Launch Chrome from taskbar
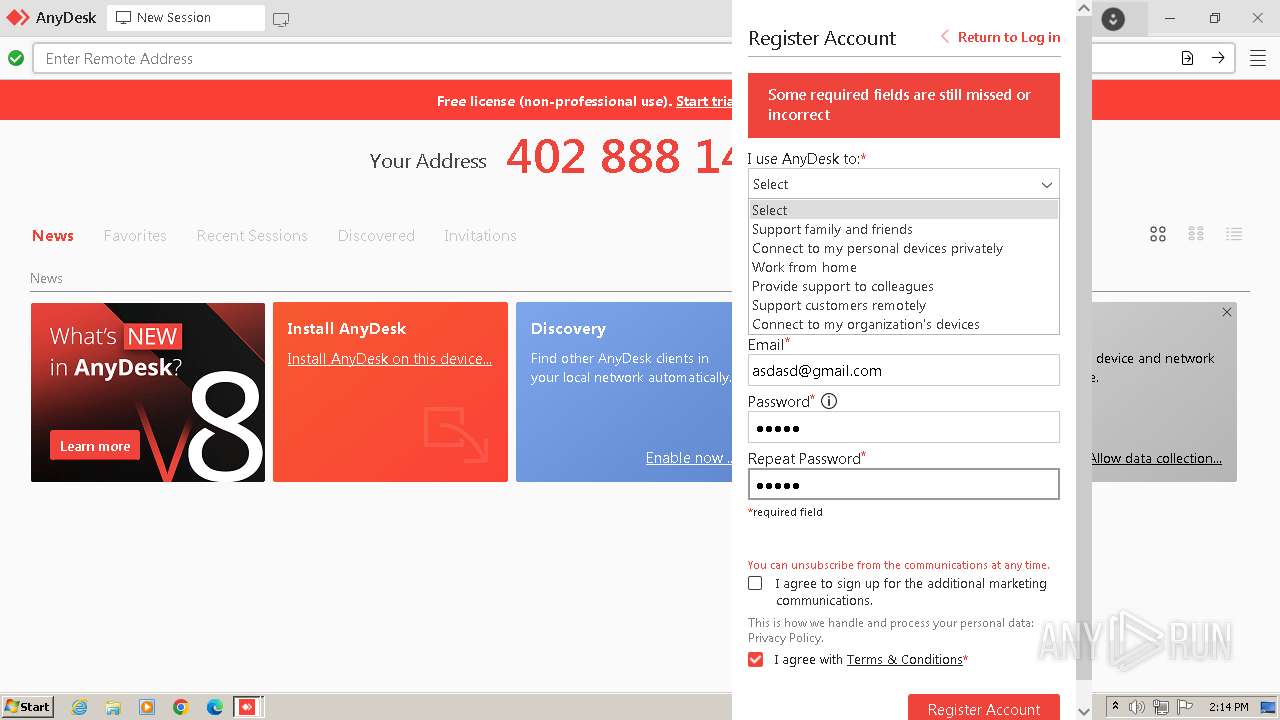The height and width of the screenshot is (720, 1280). click(181, 707)
